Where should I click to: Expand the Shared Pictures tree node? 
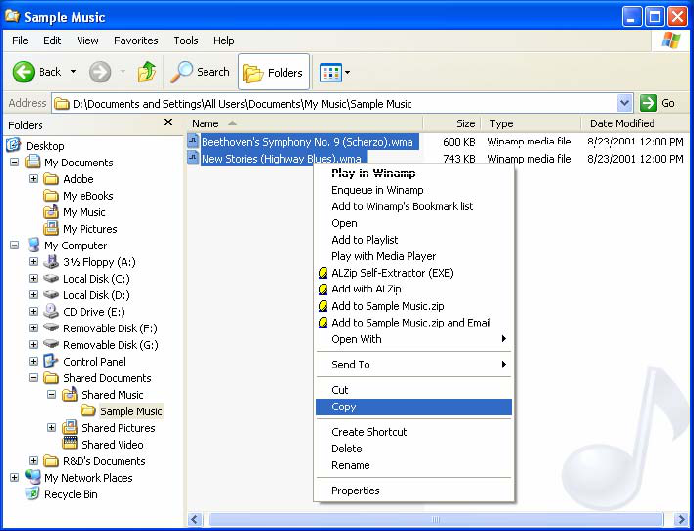click(52, 428)
